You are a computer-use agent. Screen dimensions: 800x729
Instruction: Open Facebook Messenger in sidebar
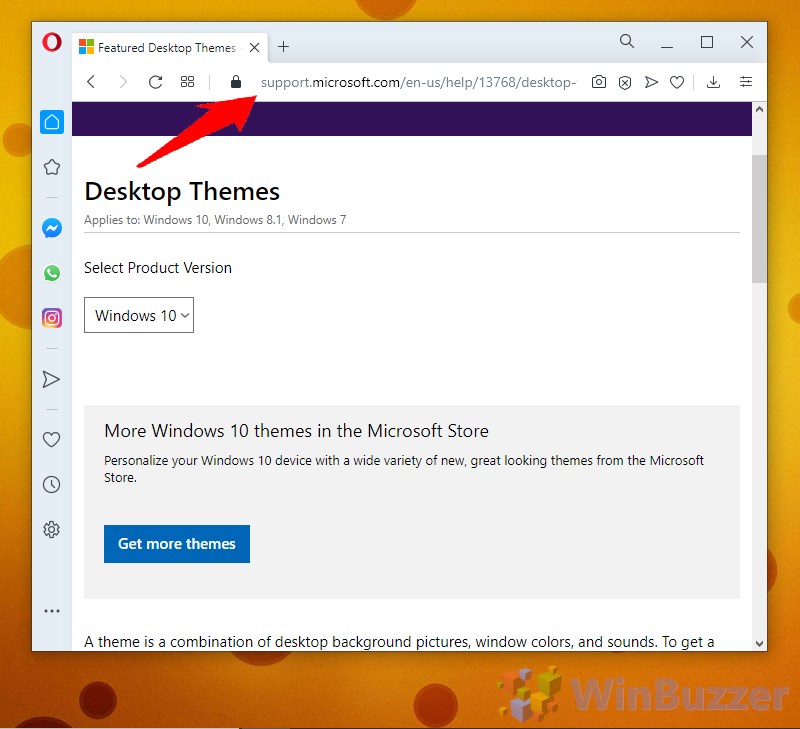pyautogui.click(x=52, y=228)
